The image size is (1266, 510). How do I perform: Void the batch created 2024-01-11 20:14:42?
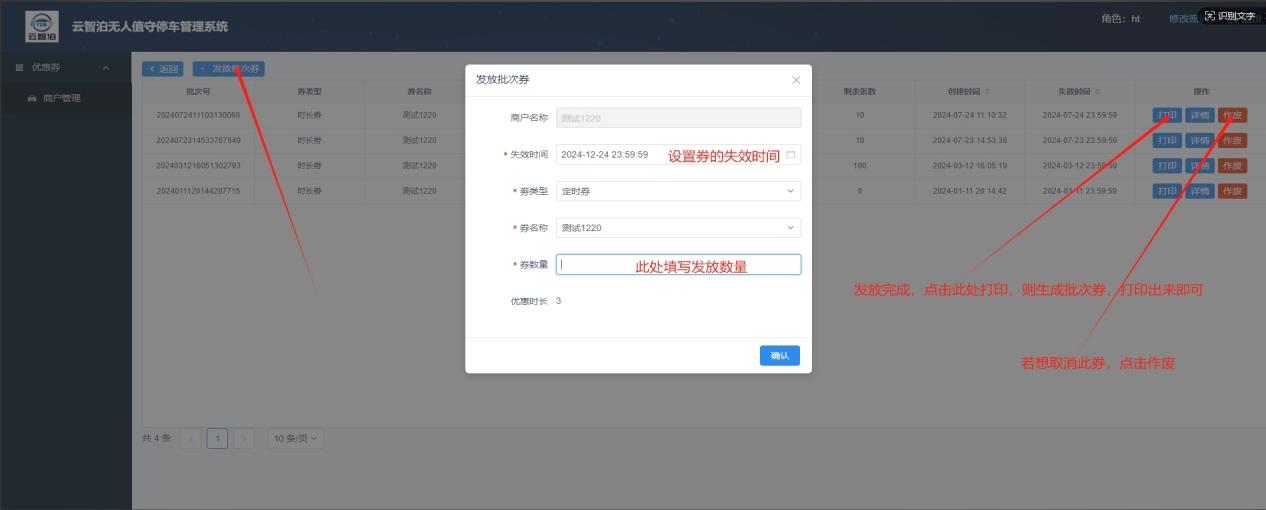tap(1232, 191)
